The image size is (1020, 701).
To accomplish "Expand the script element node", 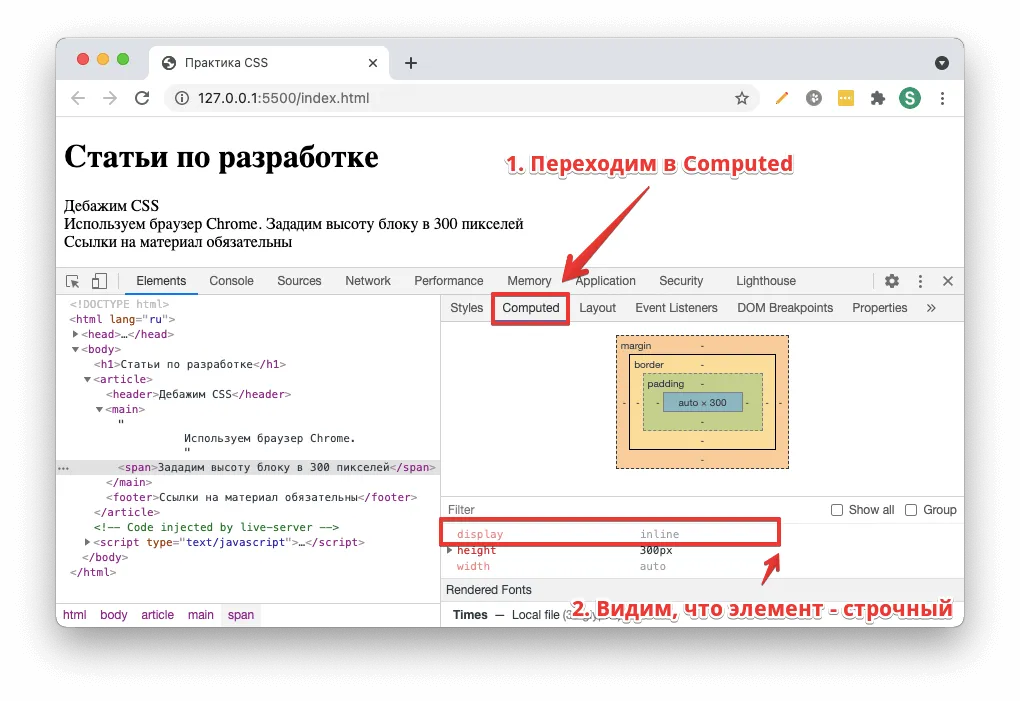I will click(x=87, y=542).
